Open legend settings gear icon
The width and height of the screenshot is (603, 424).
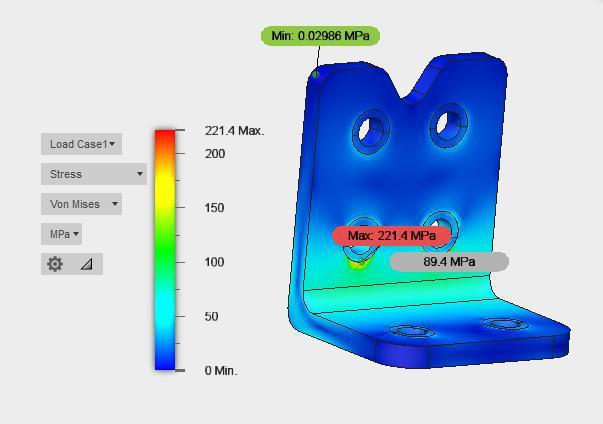point(55,264)
